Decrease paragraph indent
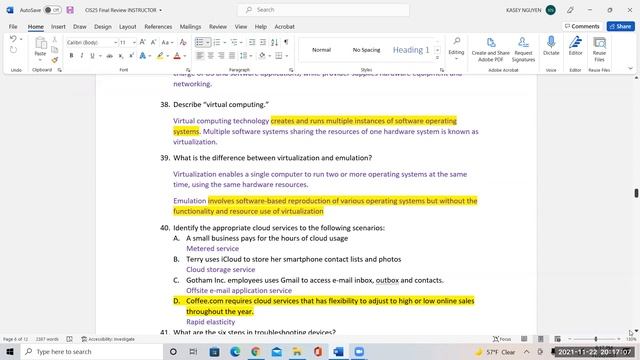 point(252,42)
